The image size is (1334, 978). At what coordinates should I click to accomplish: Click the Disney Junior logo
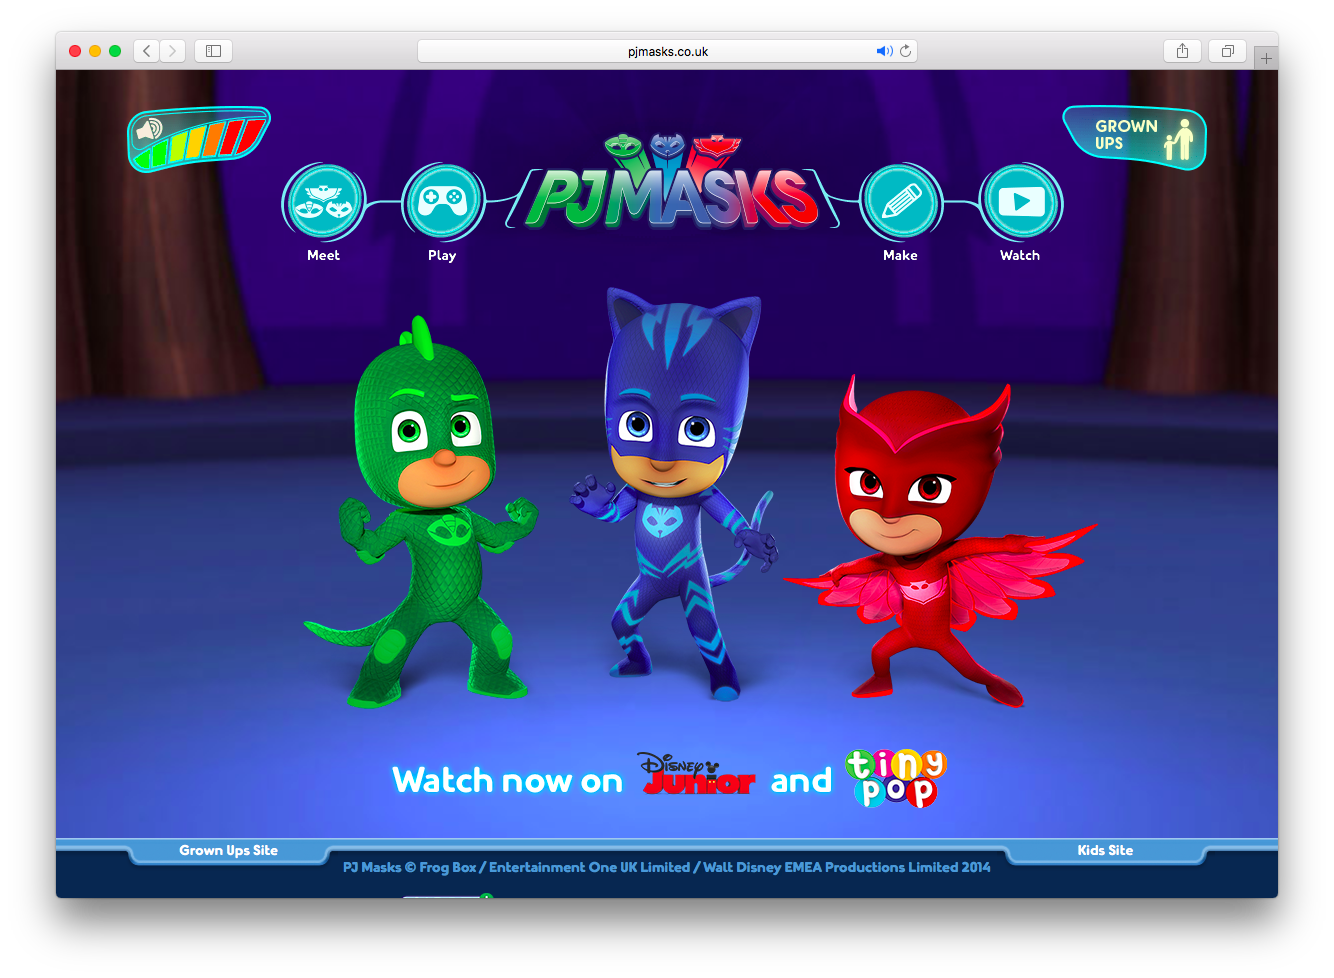click(x=697, y=774)
